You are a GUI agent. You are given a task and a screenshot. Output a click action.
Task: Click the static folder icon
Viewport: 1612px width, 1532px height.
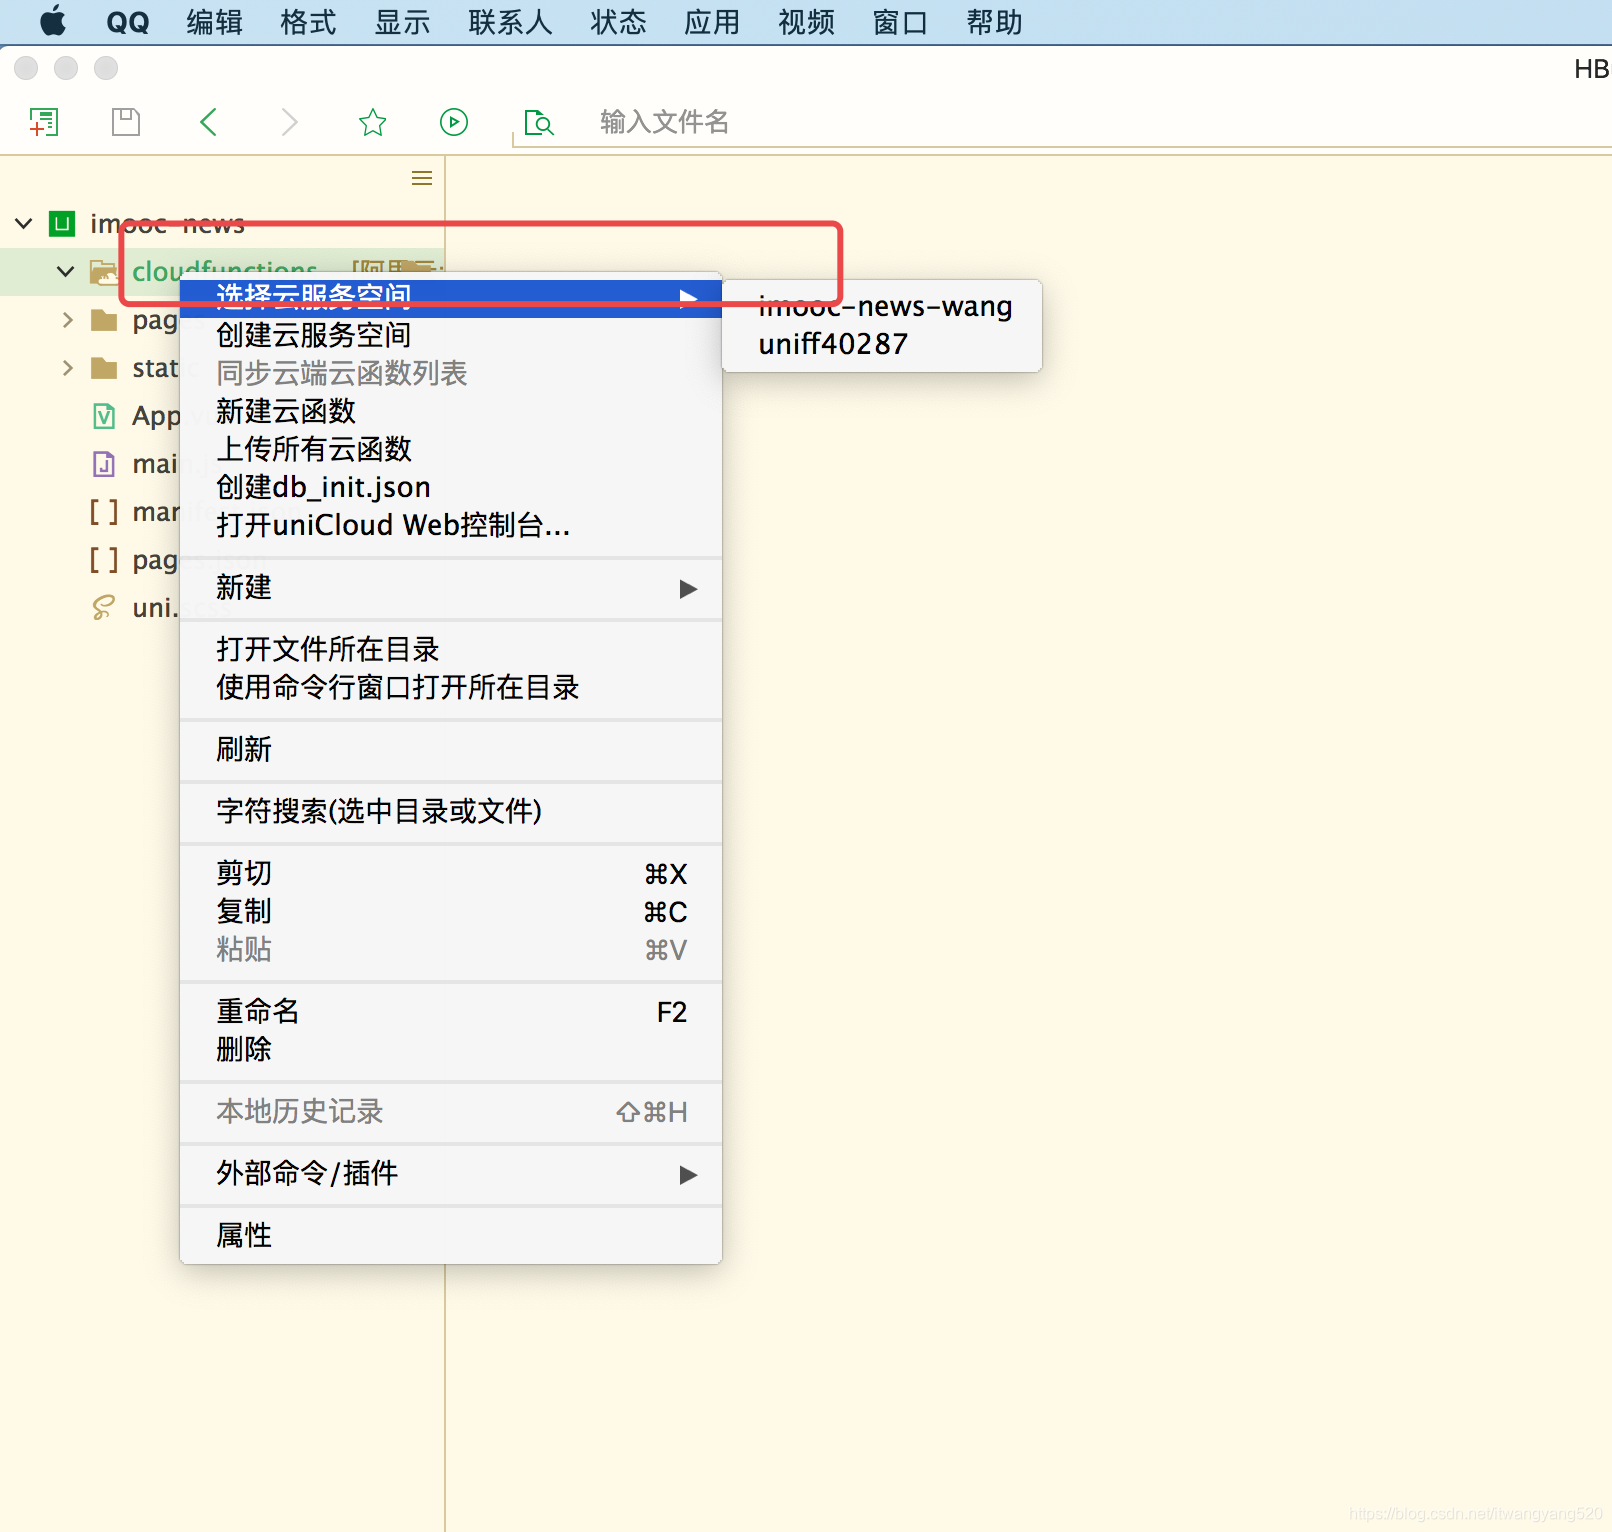click(x=104, y=368)
